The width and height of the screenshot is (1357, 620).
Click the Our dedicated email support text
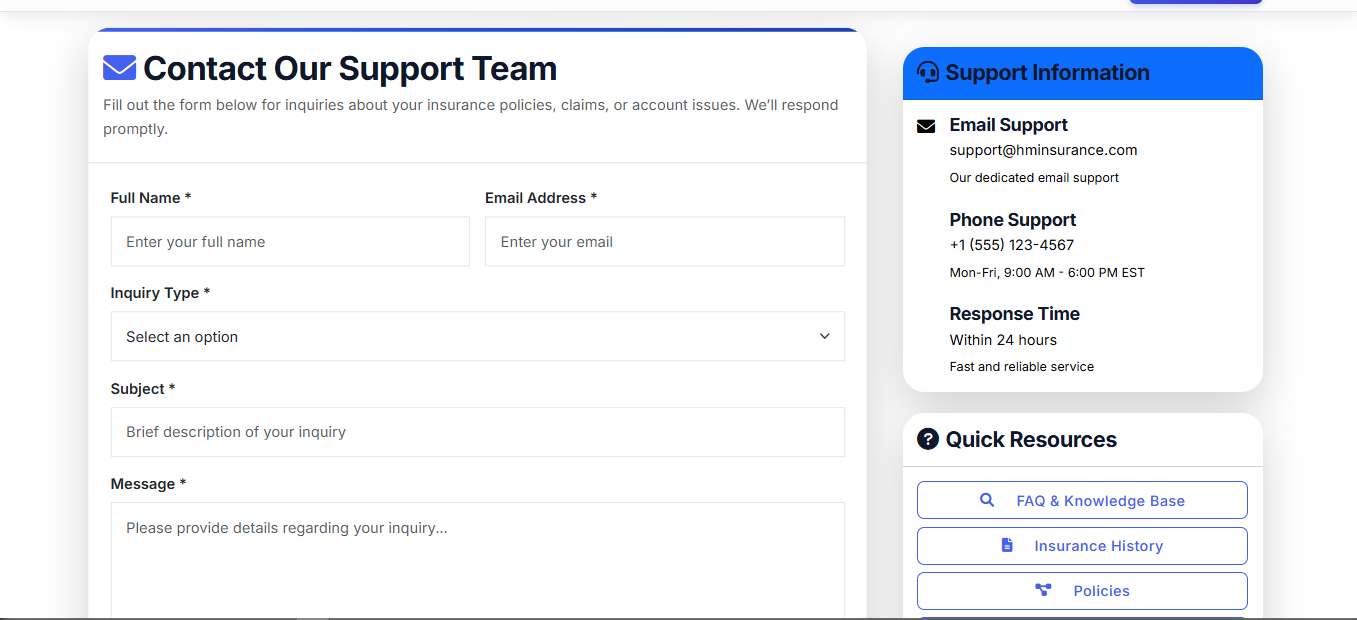point(1034,178)
